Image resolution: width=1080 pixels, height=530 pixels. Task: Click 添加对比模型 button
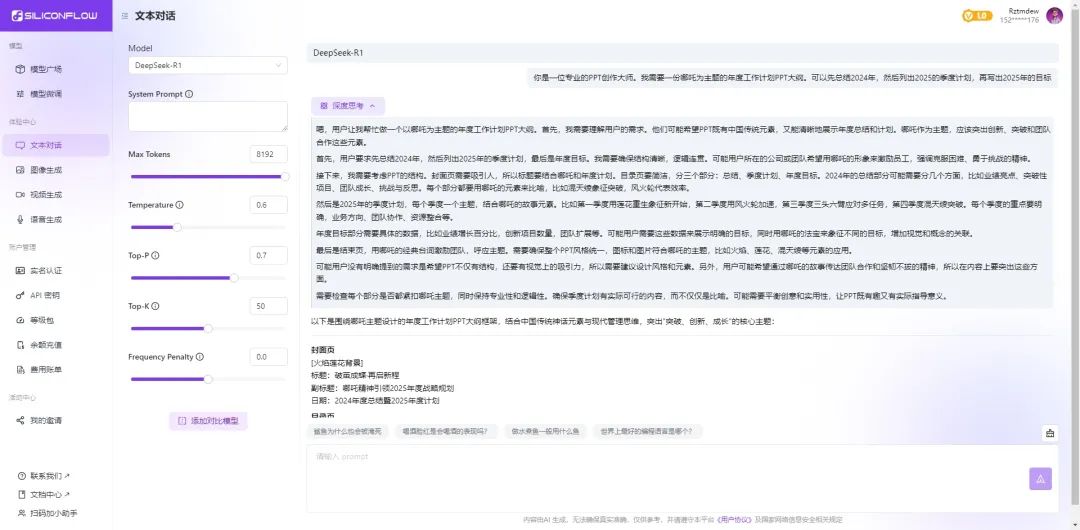[208, 420]
